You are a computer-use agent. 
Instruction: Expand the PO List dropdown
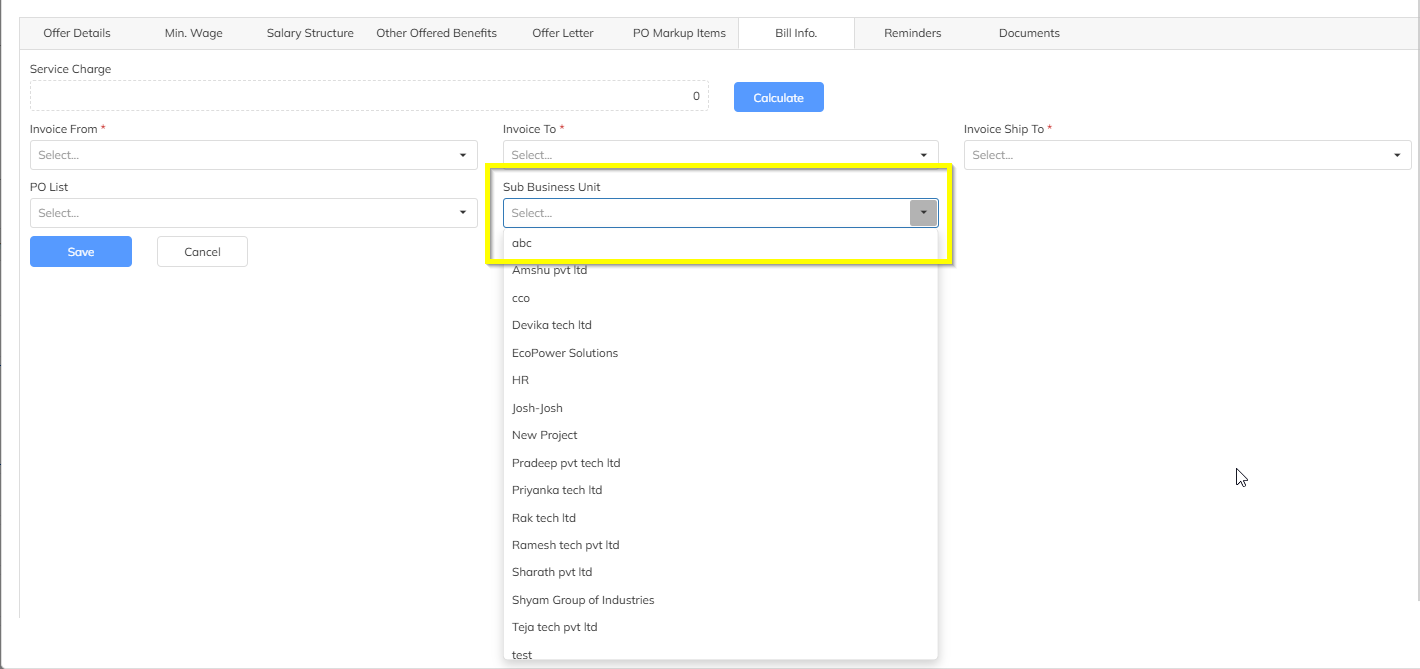(x=253, y=213)
